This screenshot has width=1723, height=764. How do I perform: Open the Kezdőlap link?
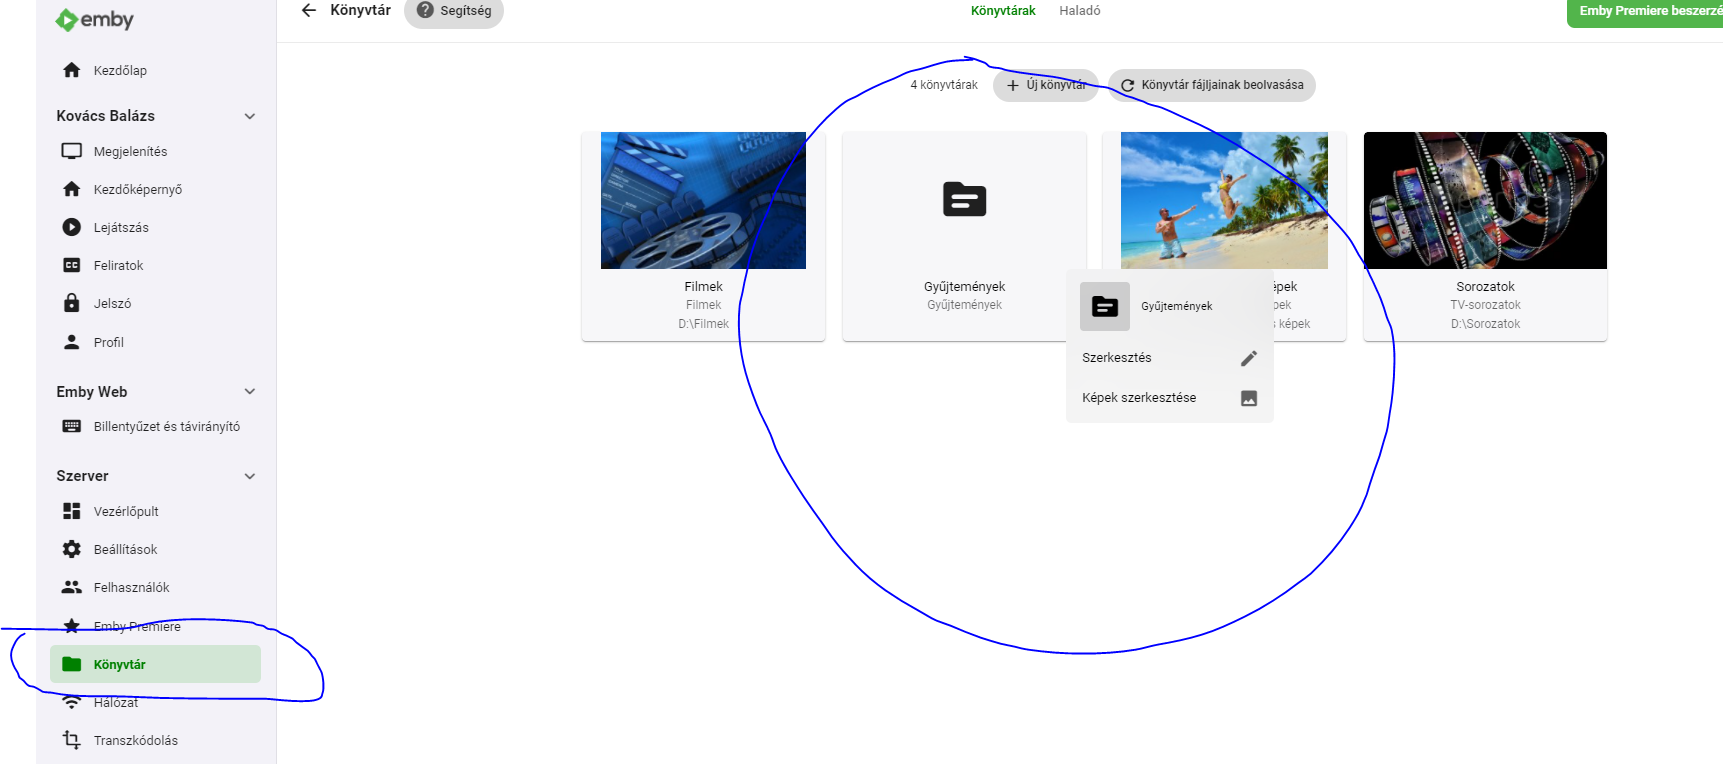155,70
